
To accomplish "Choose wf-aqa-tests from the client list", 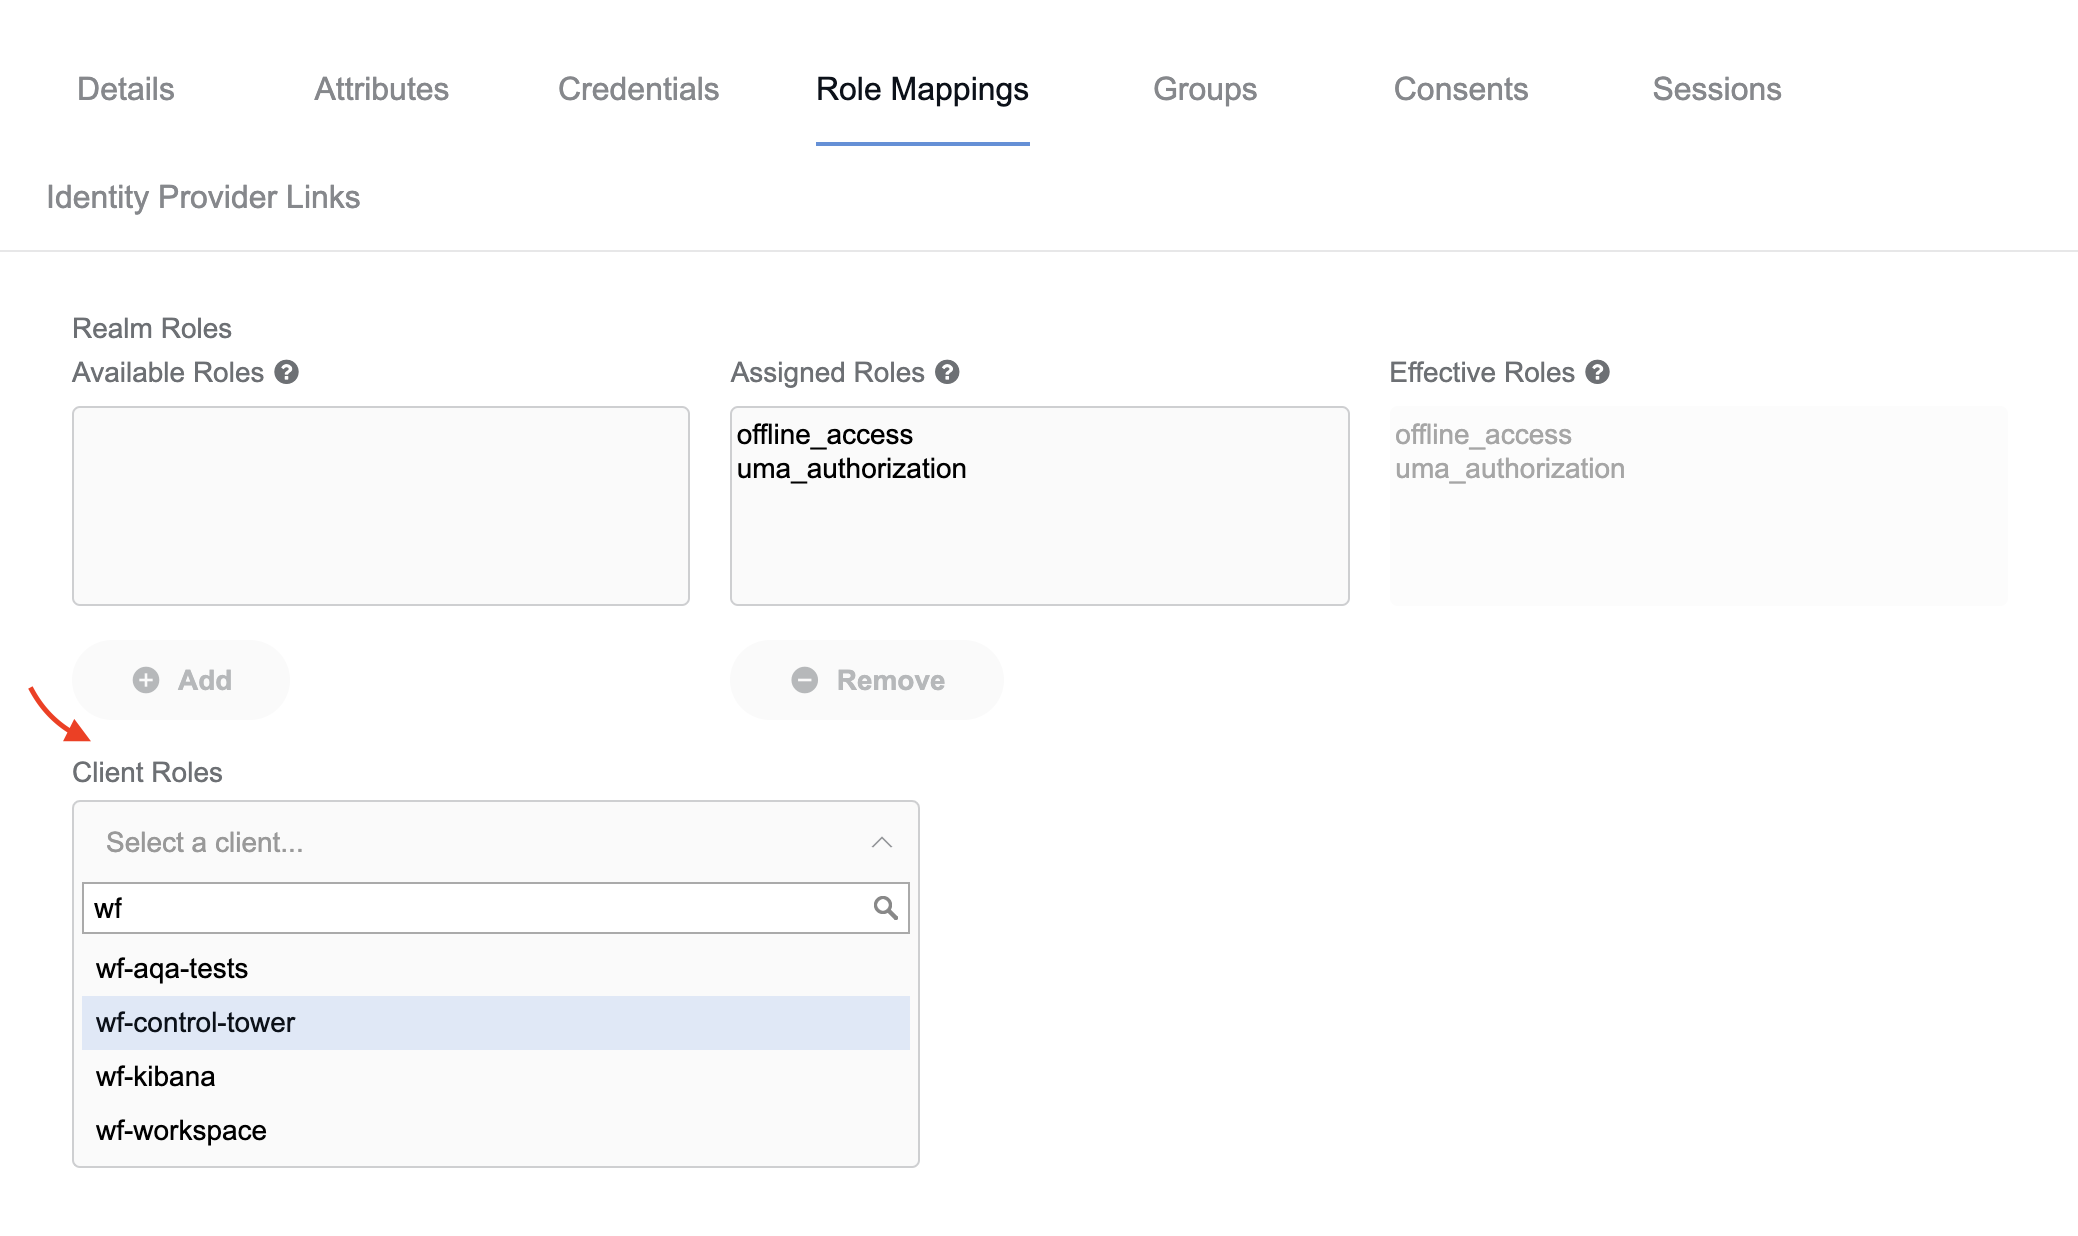I will 496,968.
